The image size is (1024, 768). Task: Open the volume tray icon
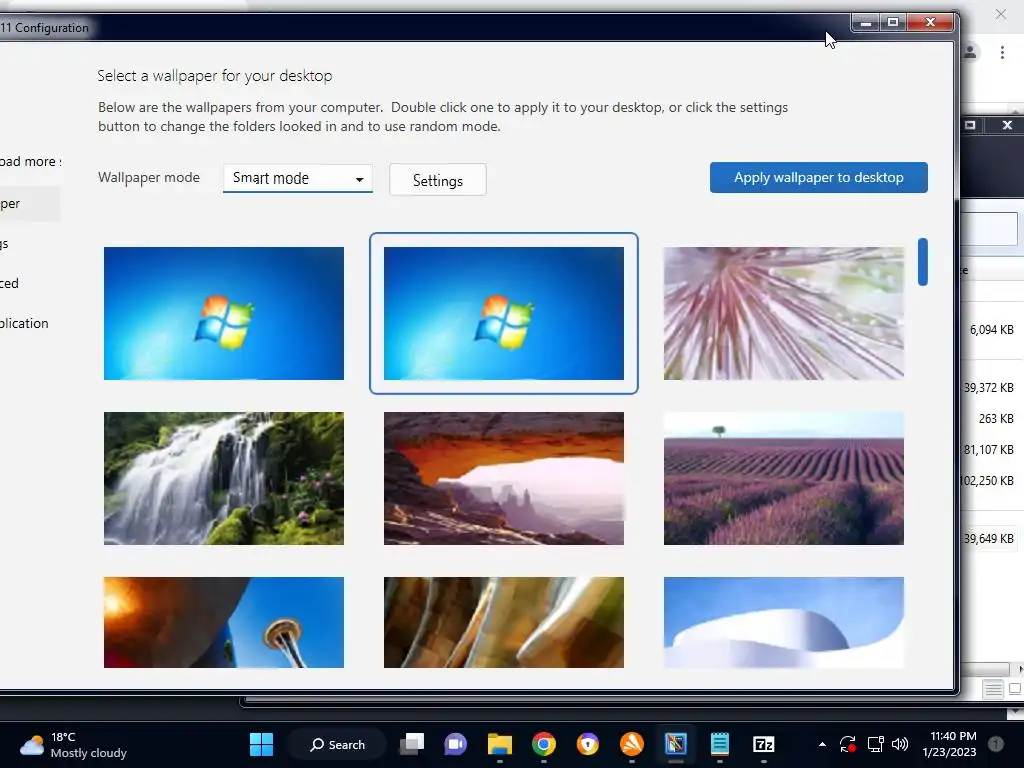(900, 744)
